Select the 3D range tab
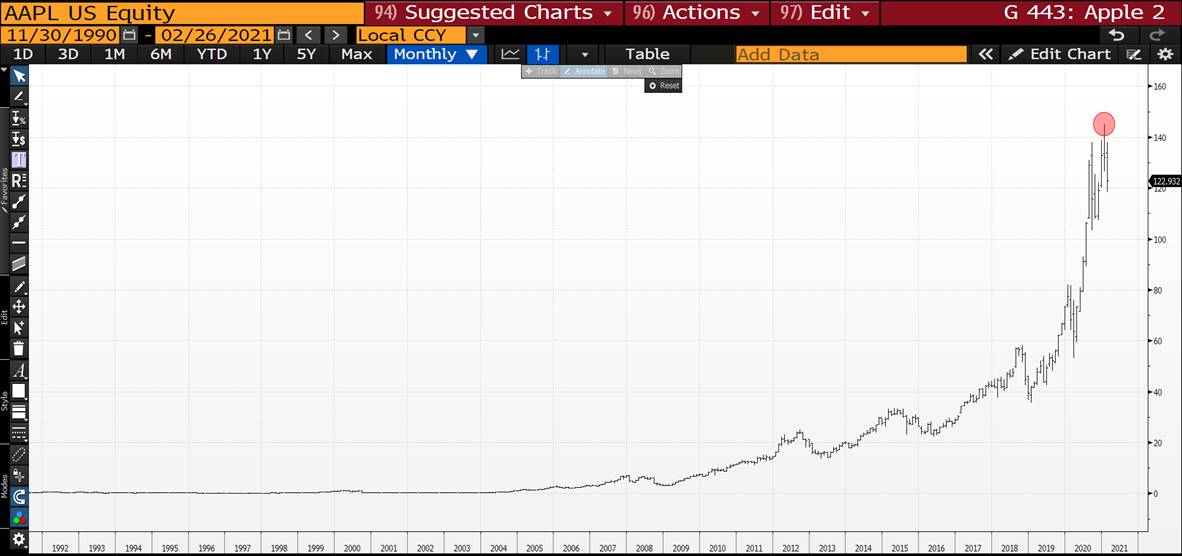 [x=69, y=54]
